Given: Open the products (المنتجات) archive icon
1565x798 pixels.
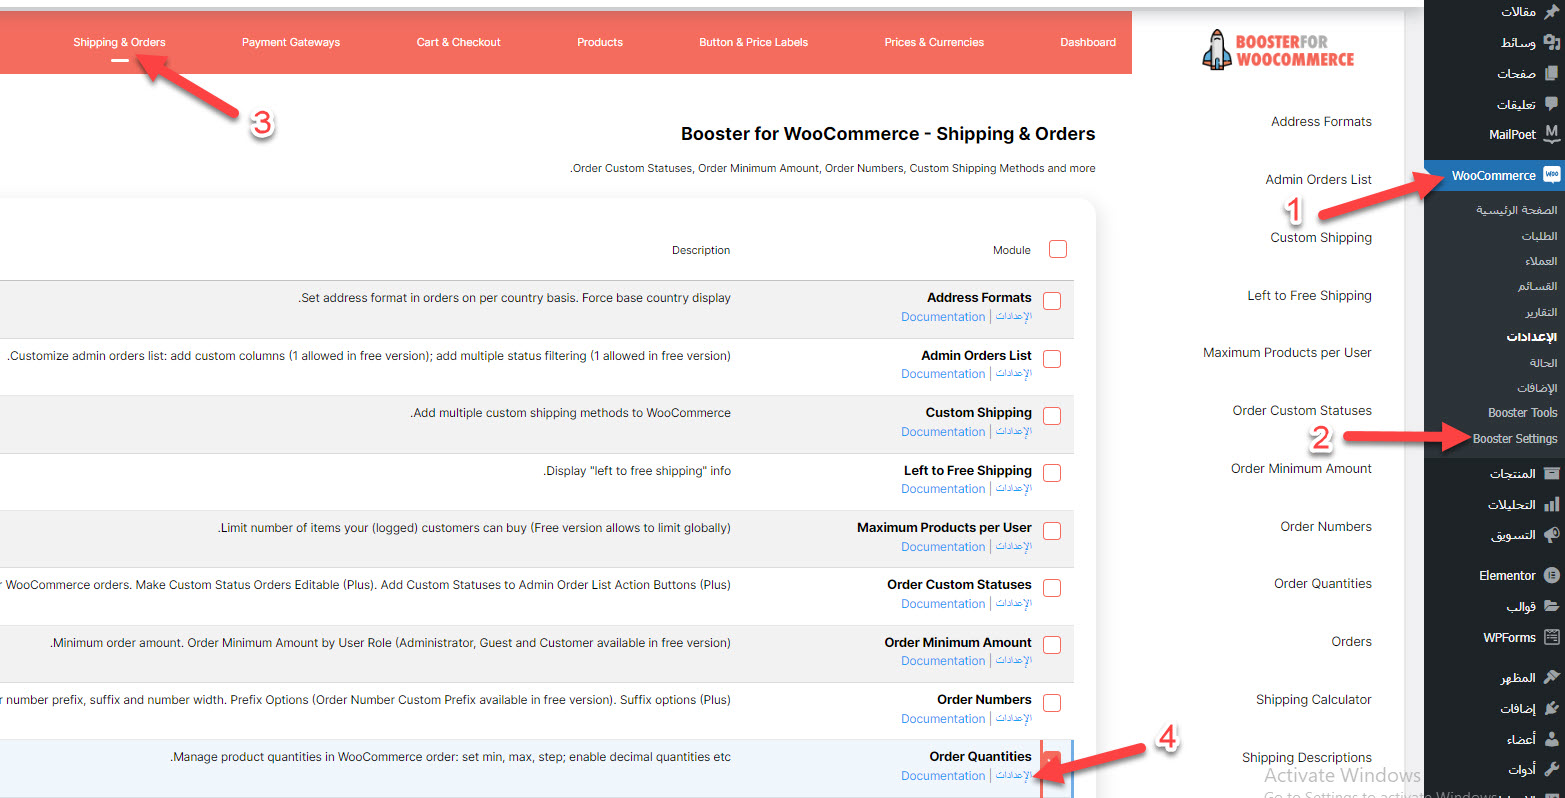Looking at the screenshot, I should [x=1551, y=473].
